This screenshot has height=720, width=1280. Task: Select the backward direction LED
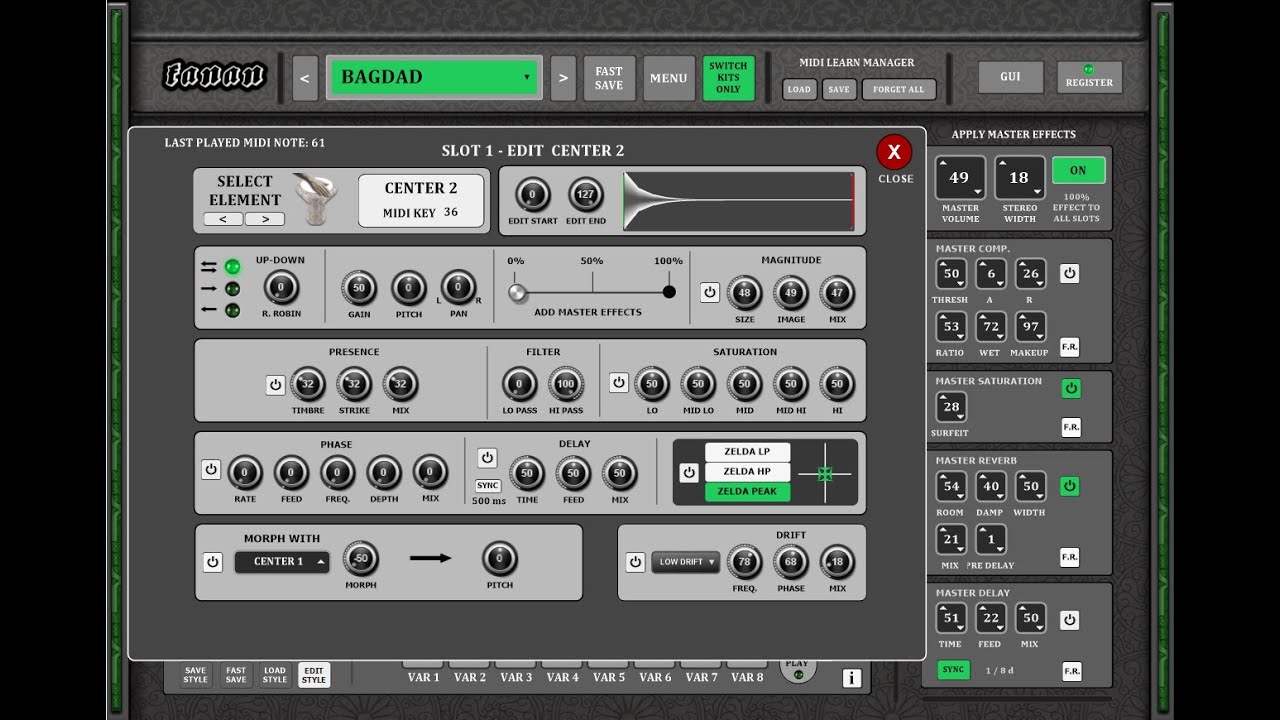click(x=232, y=310)
